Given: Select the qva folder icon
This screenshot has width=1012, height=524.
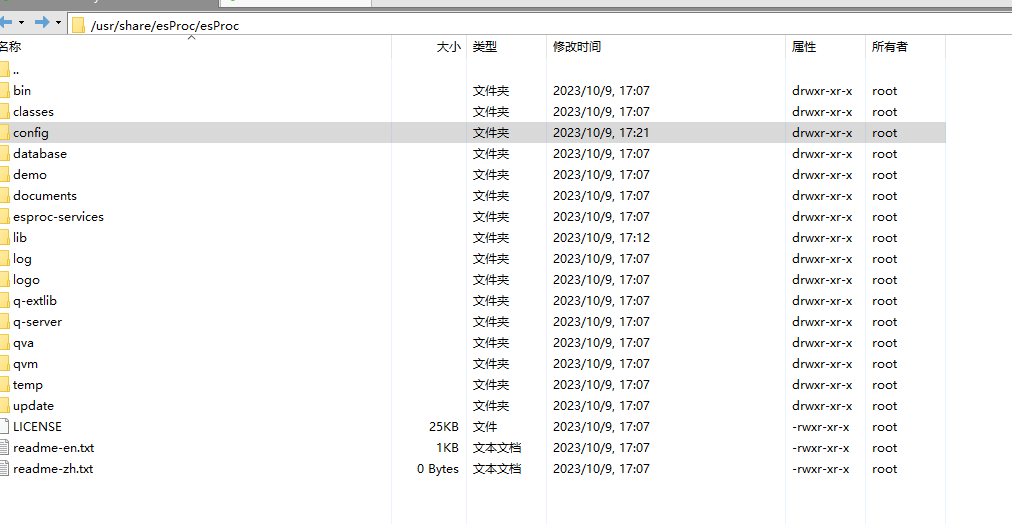Looking at the screenshot, I should coord(5,342).
